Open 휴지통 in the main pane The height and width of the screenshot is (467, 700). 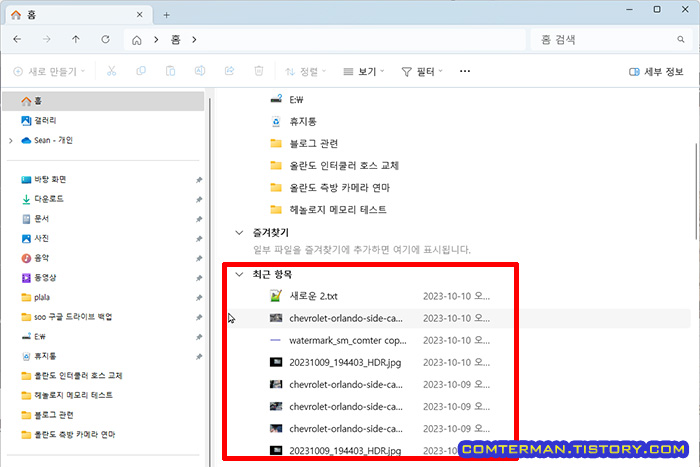(293, 121)
